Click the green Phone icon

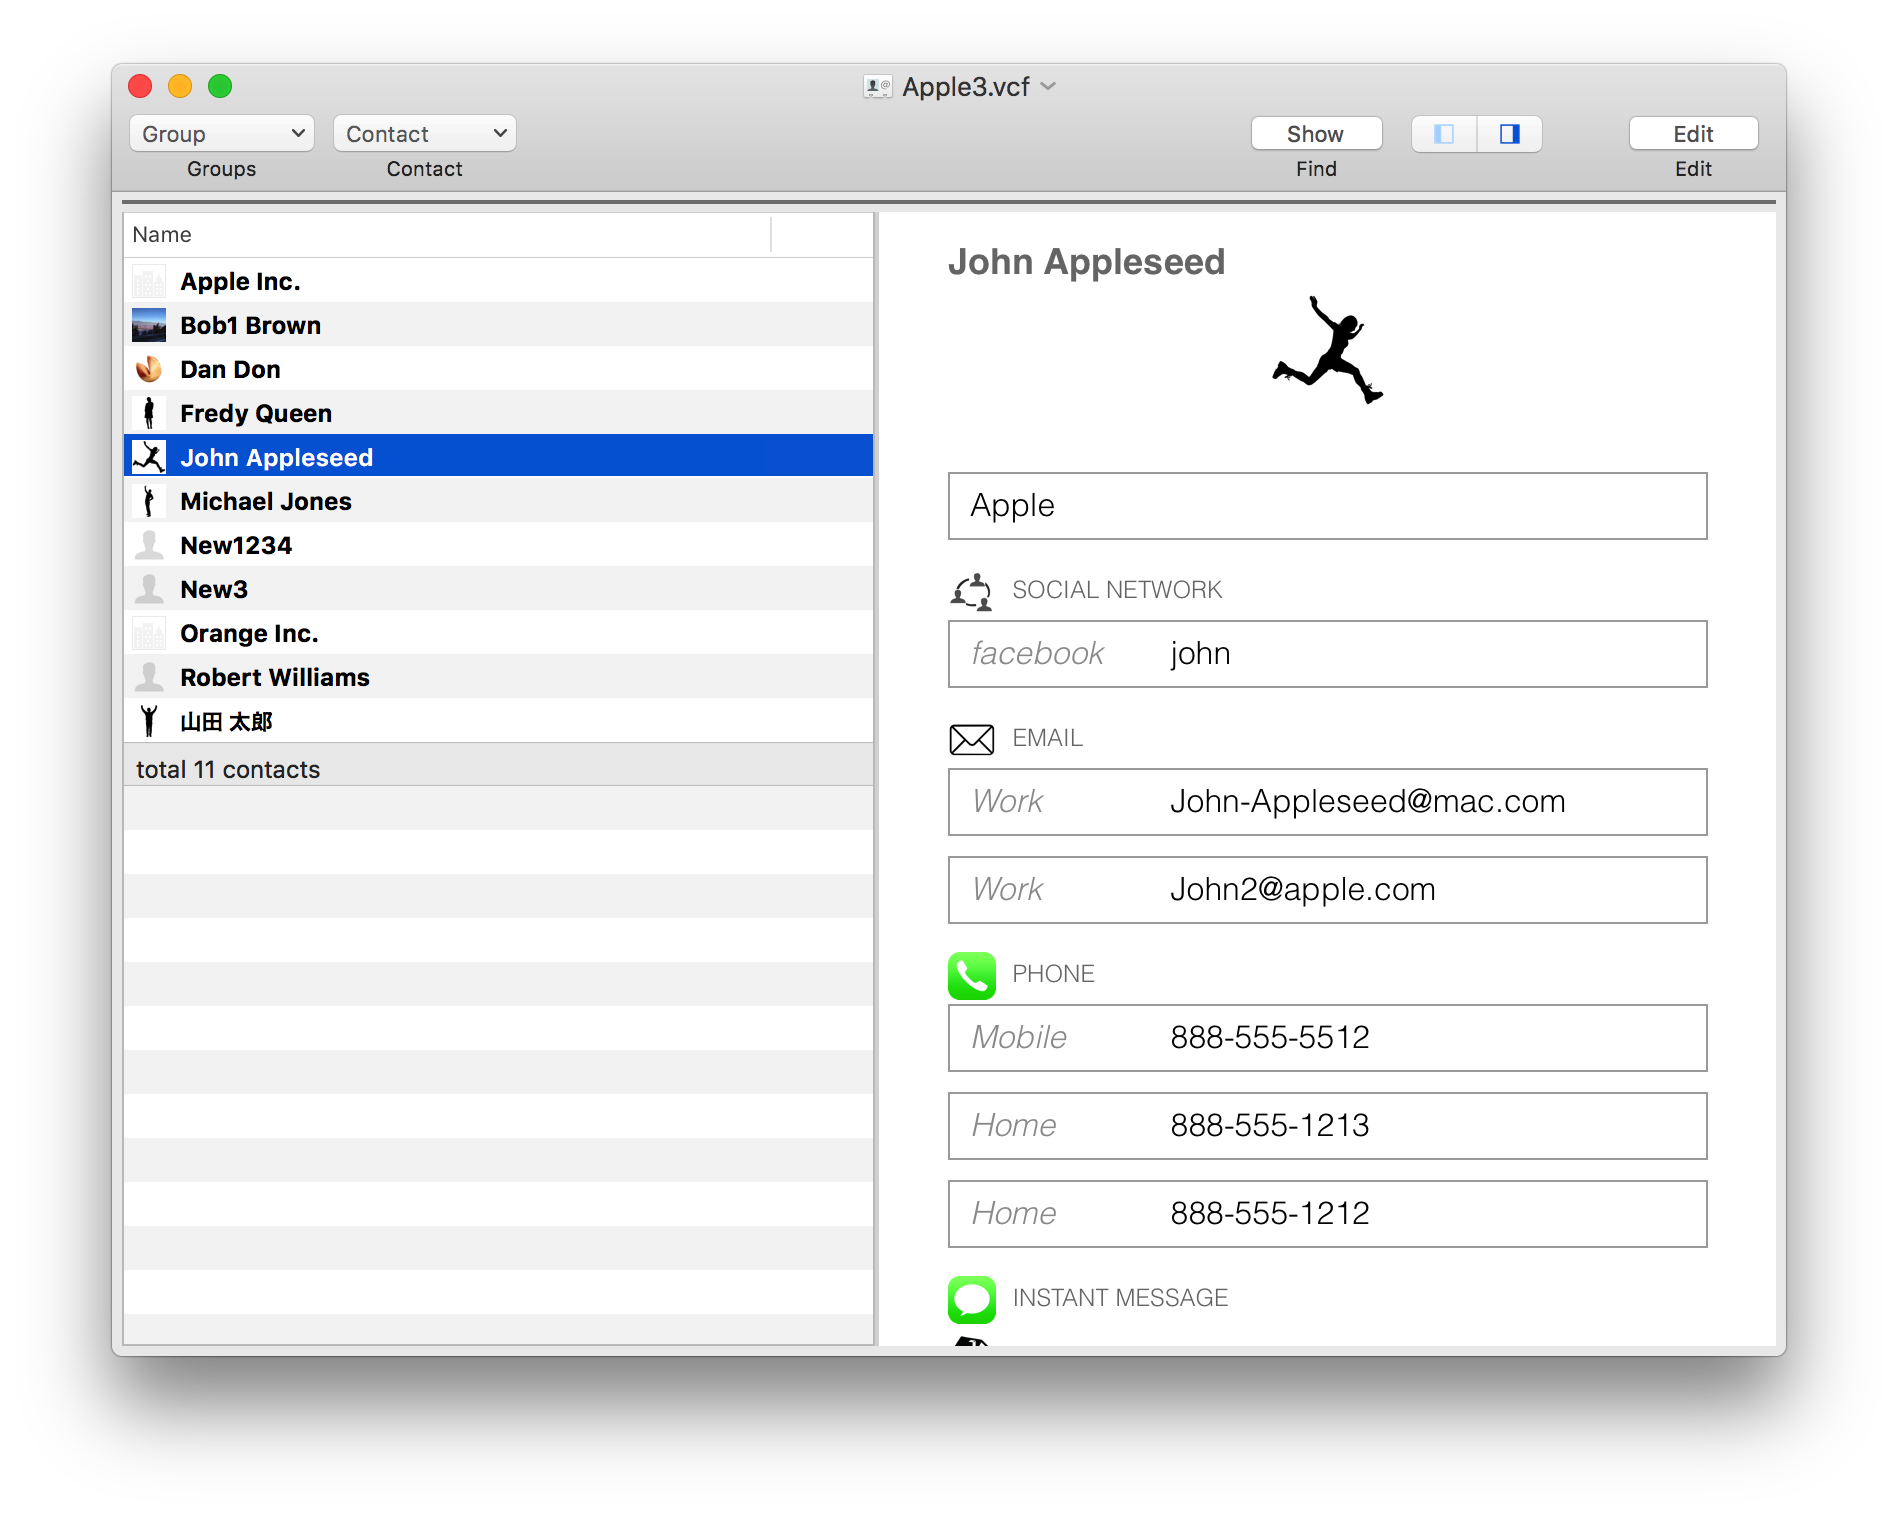[971, 975]
